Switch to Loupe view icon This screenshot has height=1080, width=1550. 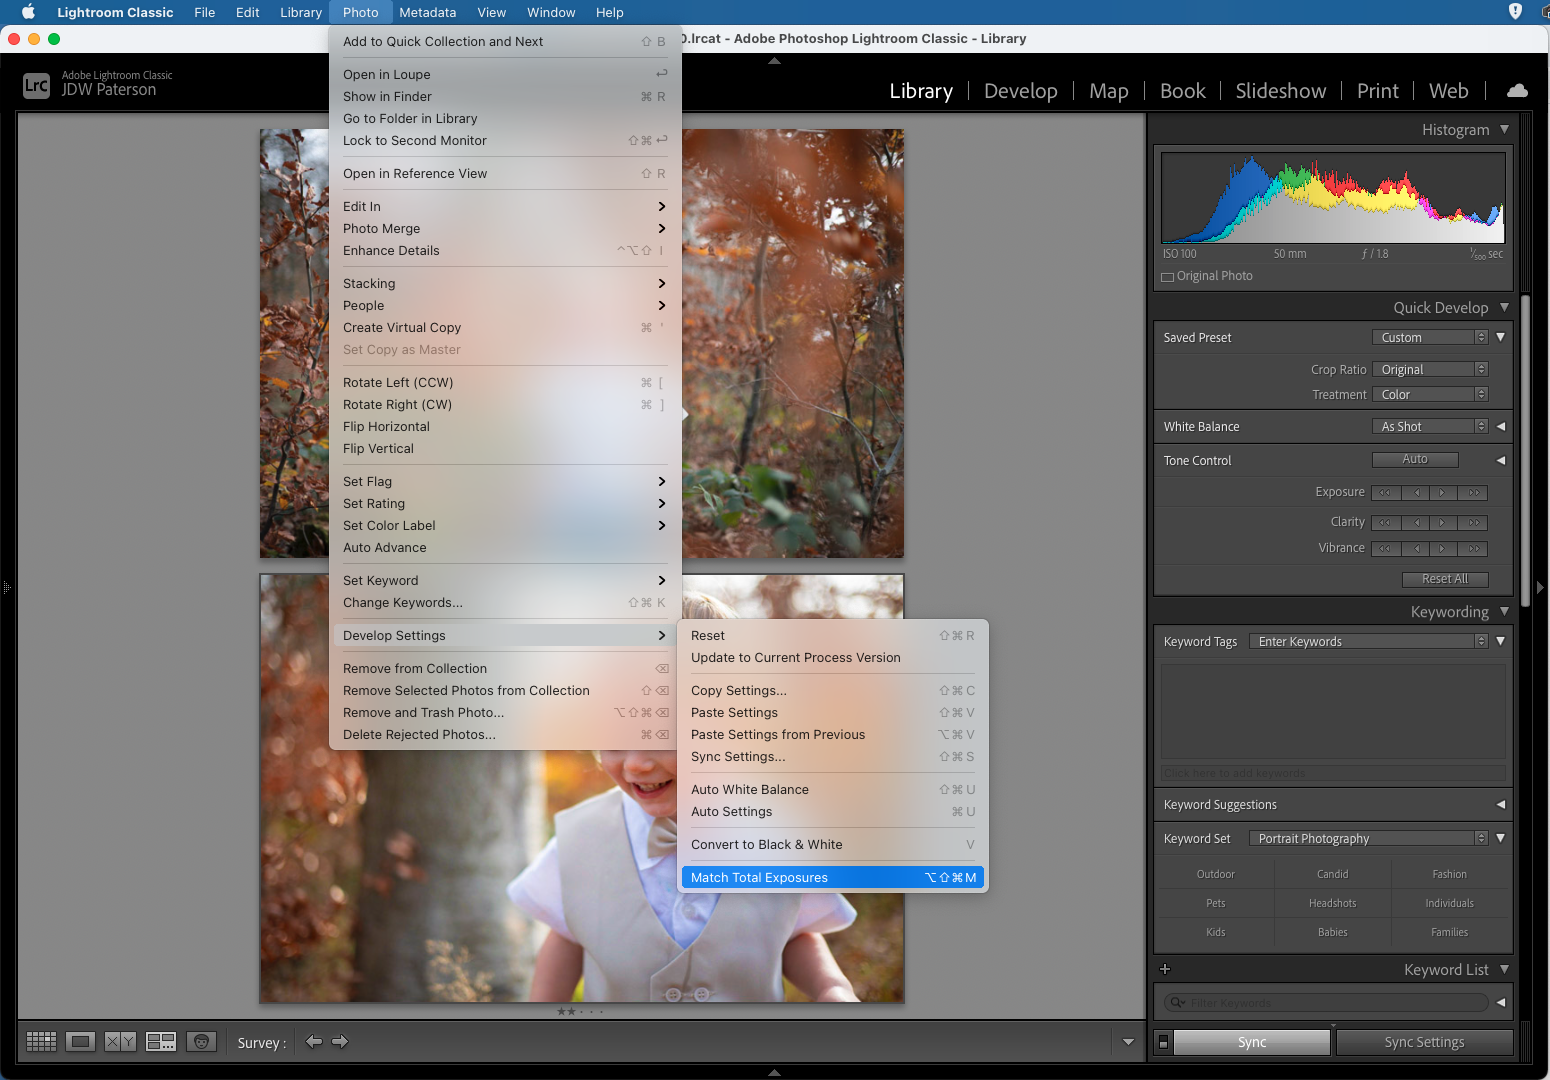(81, 1042)
